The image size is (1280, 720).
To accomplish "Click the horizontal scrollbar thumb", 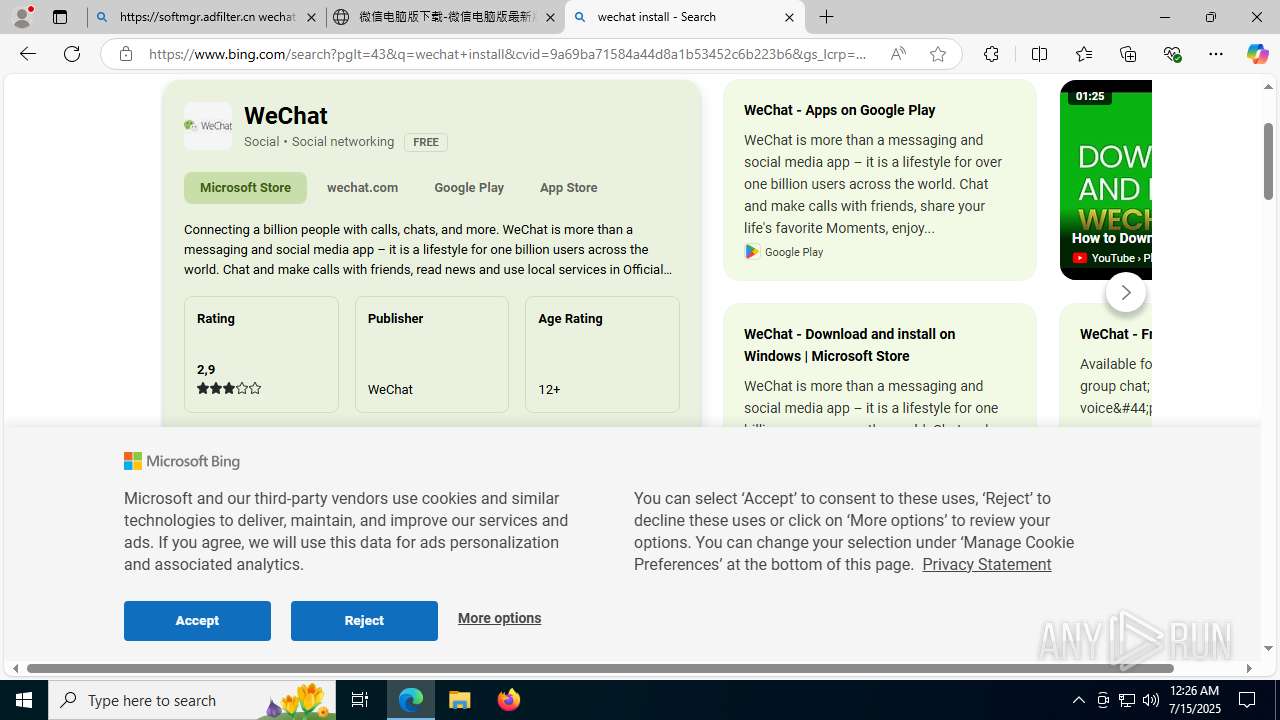I will [600, 668].
